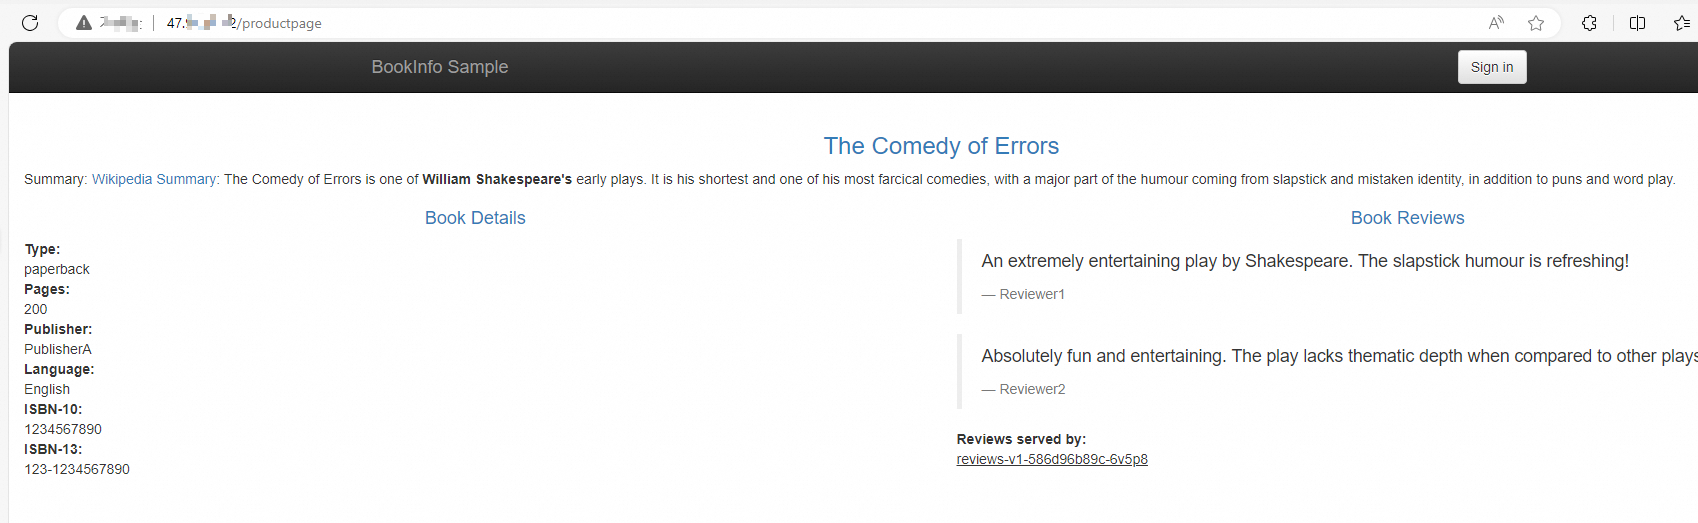Open the Favorites list icon at toolbar edge
The width and height of the screenshot is (1698, 523).
pyautogui.click(x=1682, y=23)
